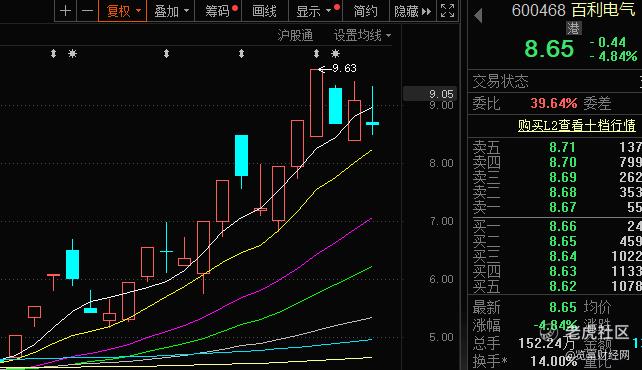Select the 卖一 8.67 order row
This screenshot has height=370, width=642.
(x=555, y=207)
